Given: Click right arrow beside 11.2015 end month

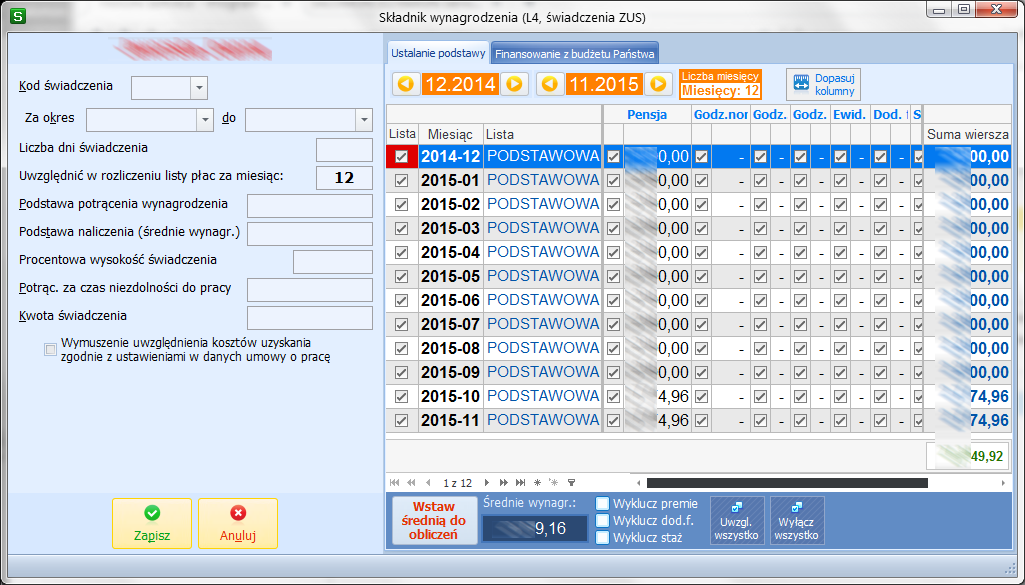Looking at the screenshot, I should pyautogui.click(x=658, y=84).
